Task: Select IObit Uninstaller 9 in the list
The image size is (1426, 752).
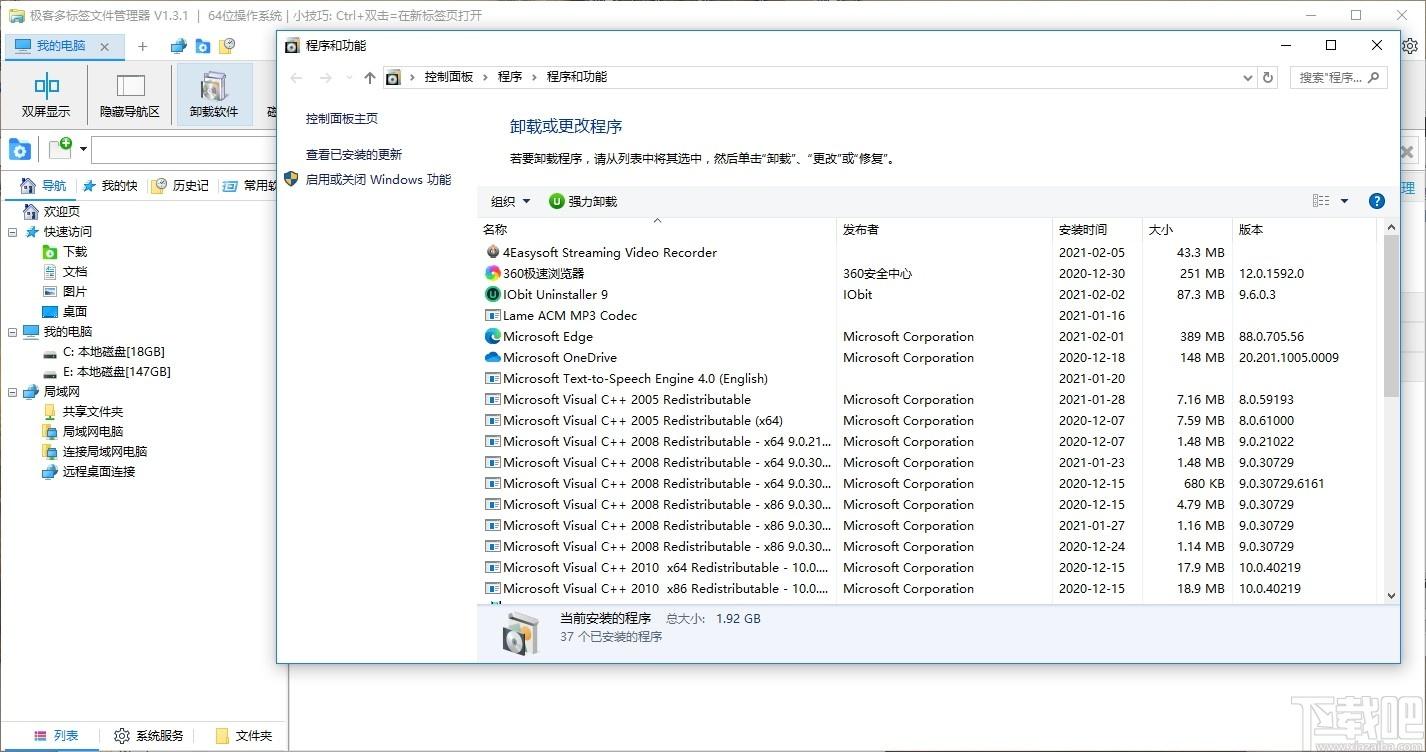Action: click(x=930, y=295)
